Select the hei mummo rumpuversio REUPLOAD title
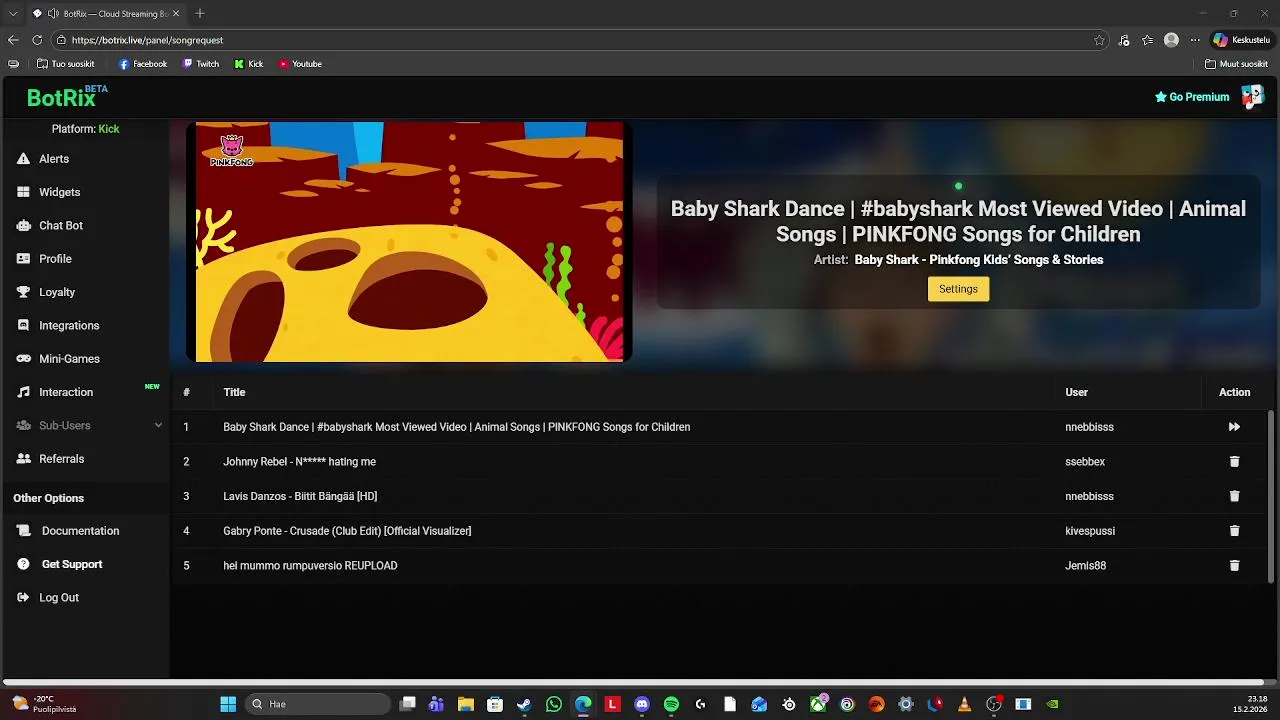This screenshot has height=720, width=1280. pos(310,566)
